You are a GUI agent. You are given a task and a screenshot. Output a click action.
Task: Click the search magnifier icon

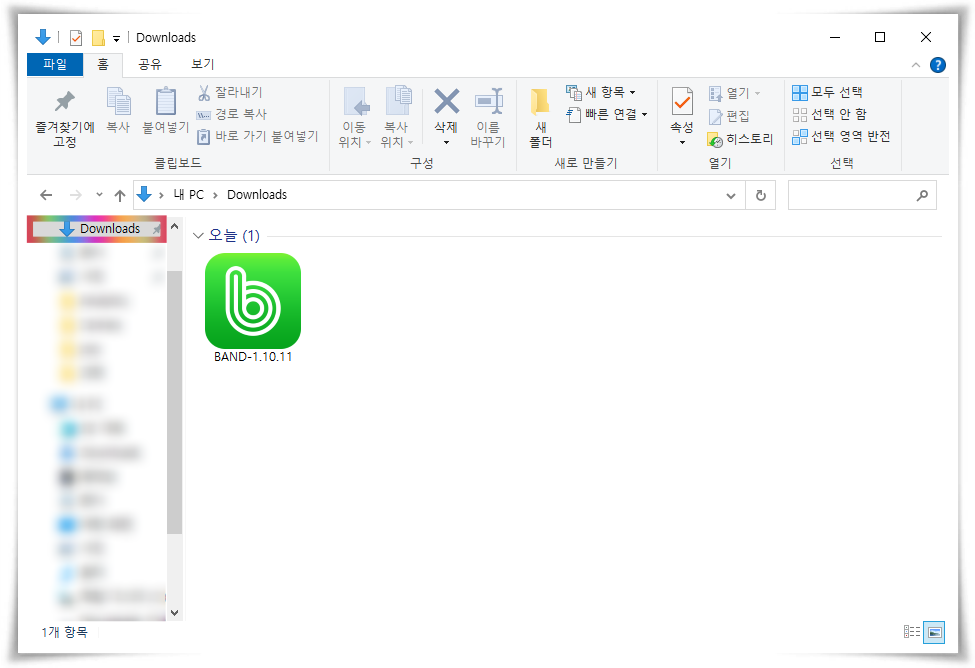(922, 195)
